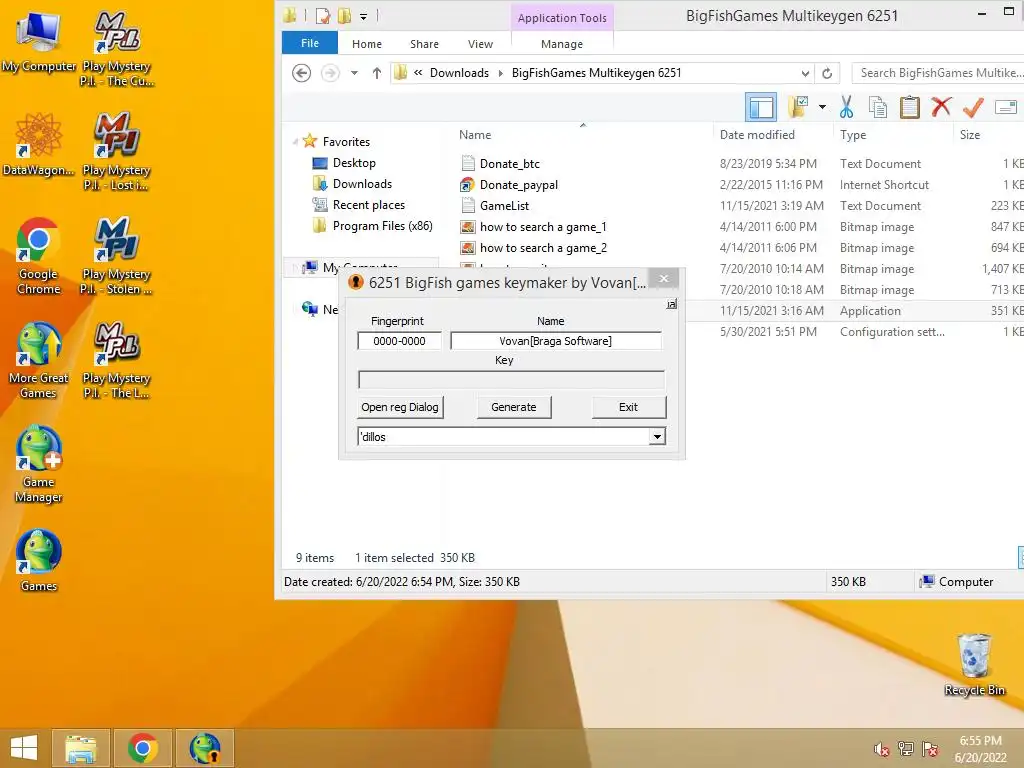Sort by Date modified column header

coord(757,135)
